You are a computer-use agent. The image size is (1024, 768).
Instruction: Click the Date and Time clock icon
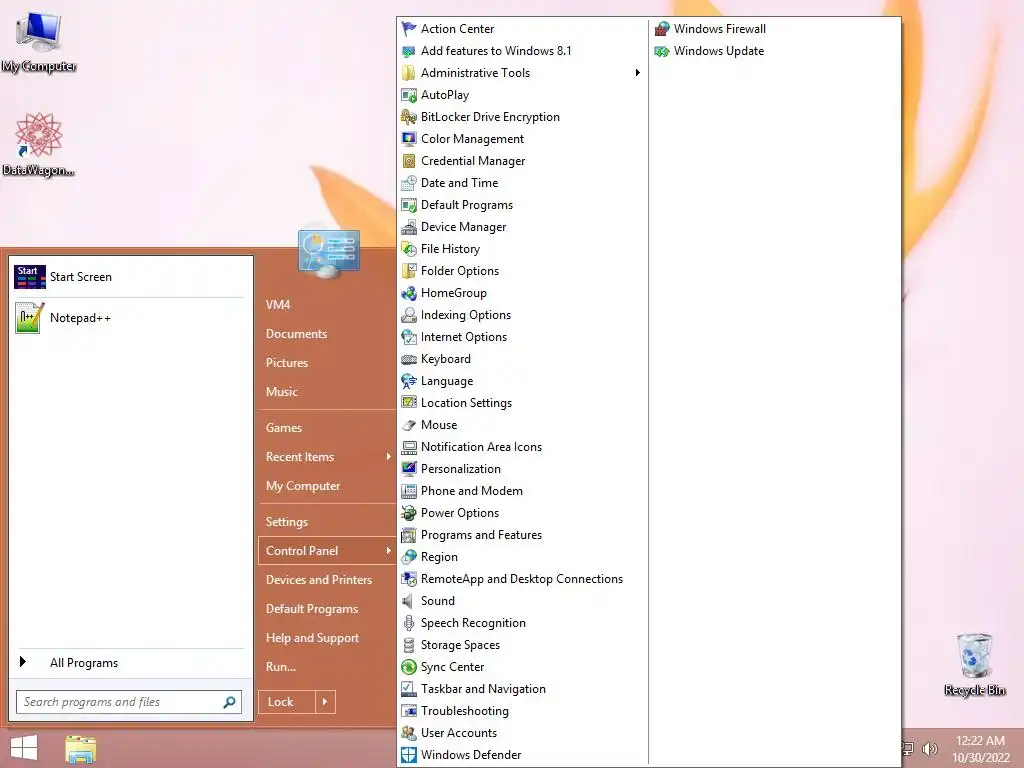click(409, 183)
